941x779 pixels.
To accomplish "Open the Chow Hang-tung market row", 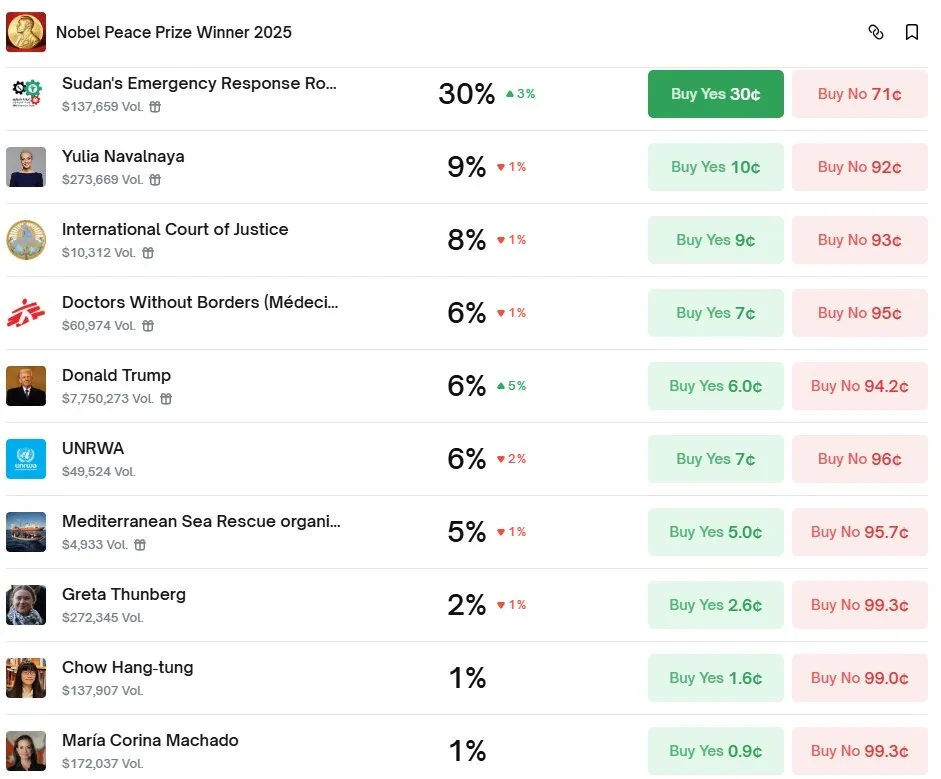I will [x=127, y=667].
